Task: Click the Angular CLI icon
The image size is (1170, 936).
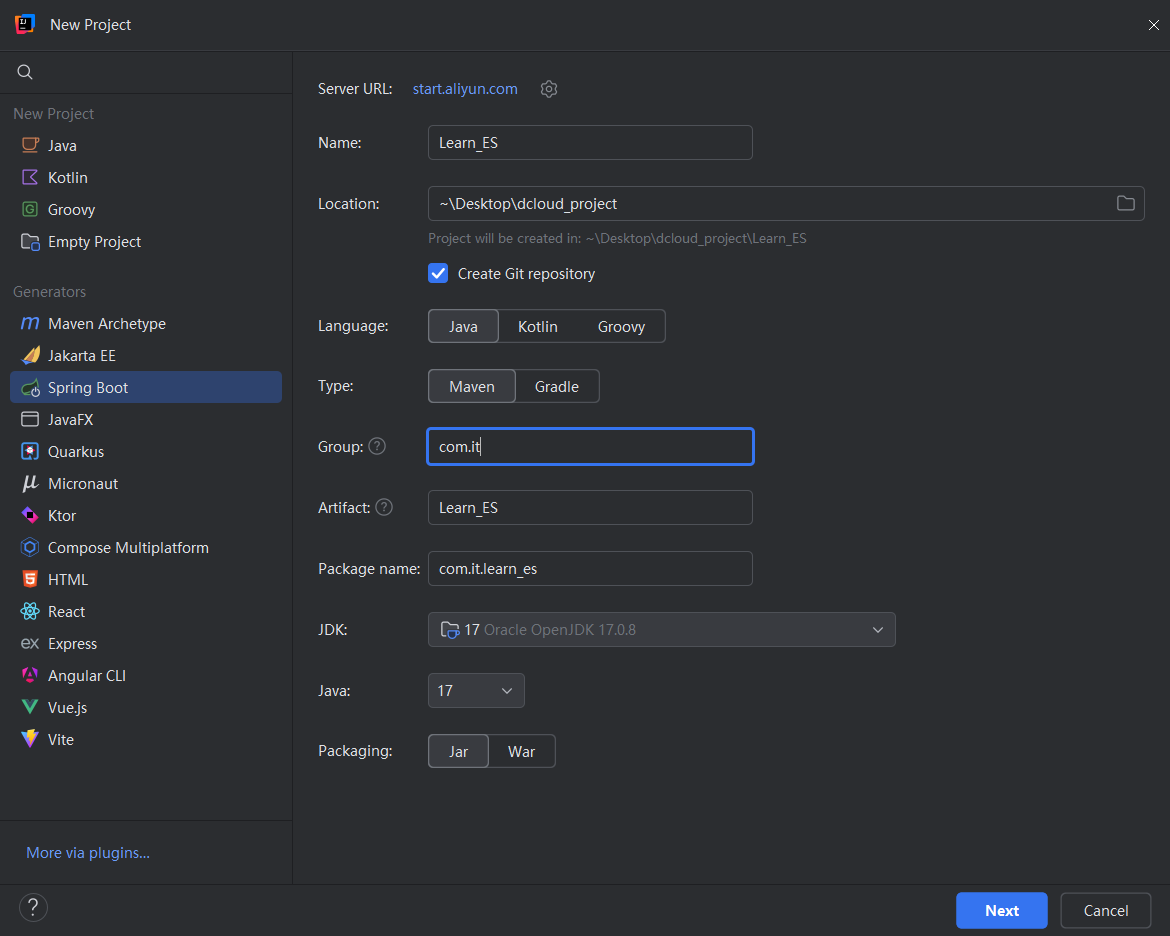Action: coord(30,675)
